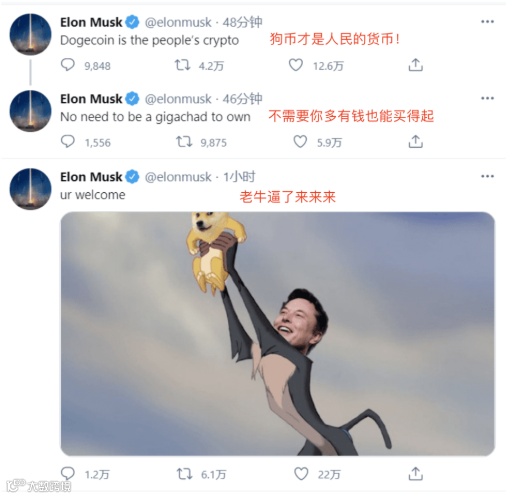Screen dimensions: 529x498
Task: Reply to the gigachad tweet
Action: click(67, 141)
